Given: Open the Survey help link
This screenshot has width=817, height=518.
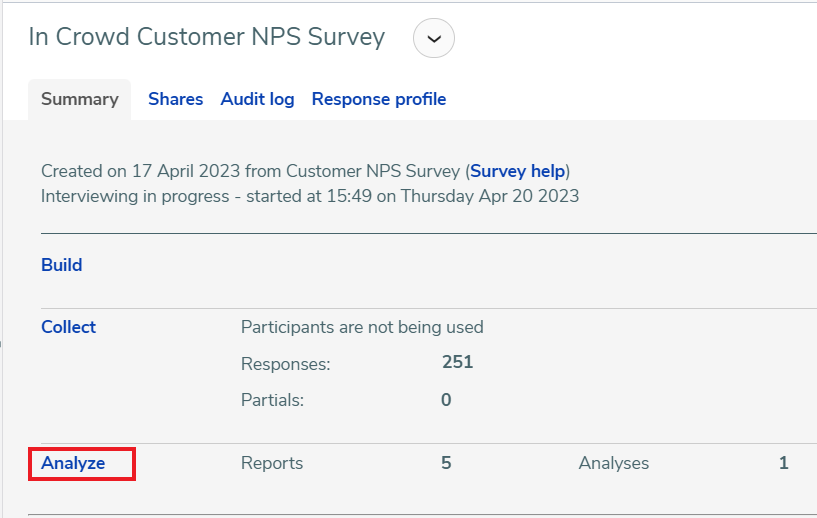Looking at the screenshot, I should coord(517,171).
